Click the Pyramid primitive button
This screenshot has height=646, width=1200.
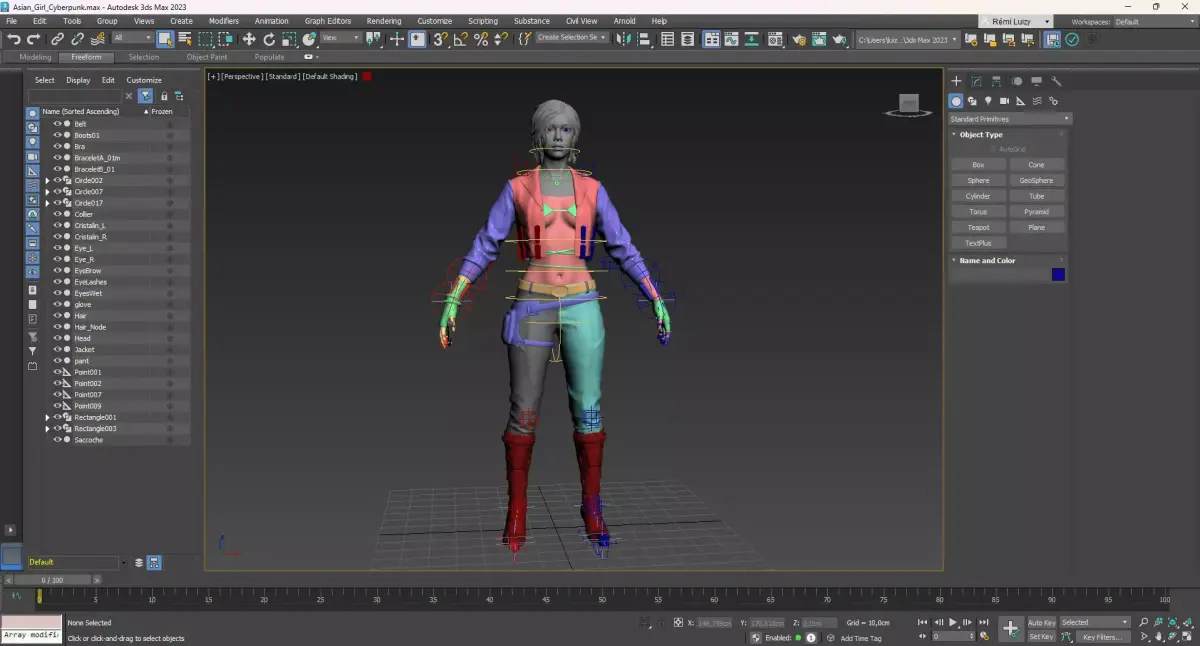1037,212
